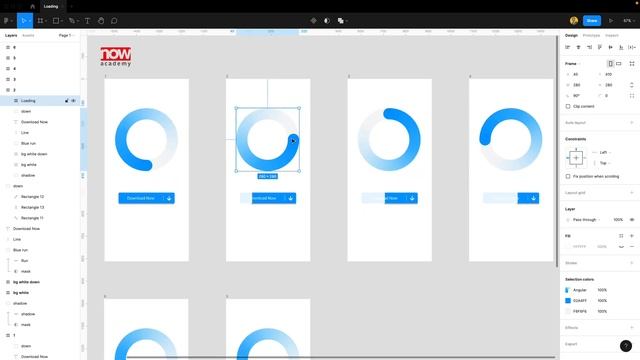Add Auto layout with plus

632,122
